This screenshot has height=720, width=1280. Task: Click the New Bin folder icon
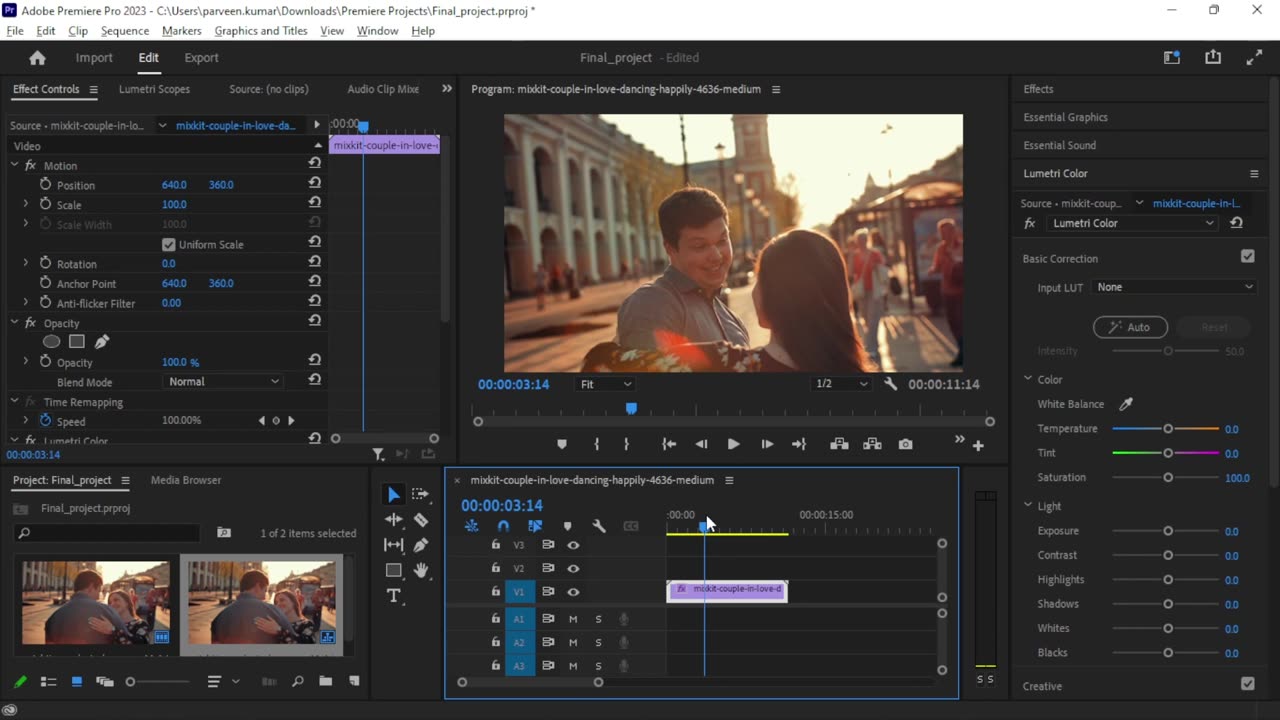[325, 682]
